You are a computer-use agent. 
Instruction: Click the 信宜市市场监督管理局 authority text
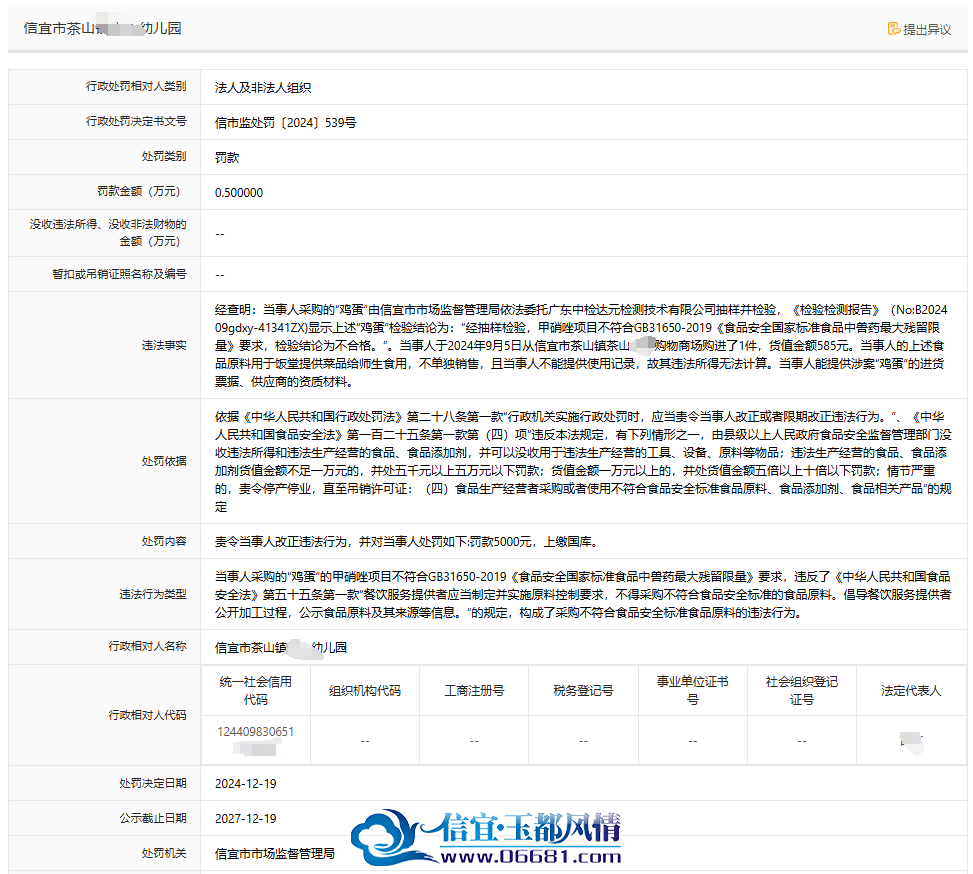coord(275,854)
